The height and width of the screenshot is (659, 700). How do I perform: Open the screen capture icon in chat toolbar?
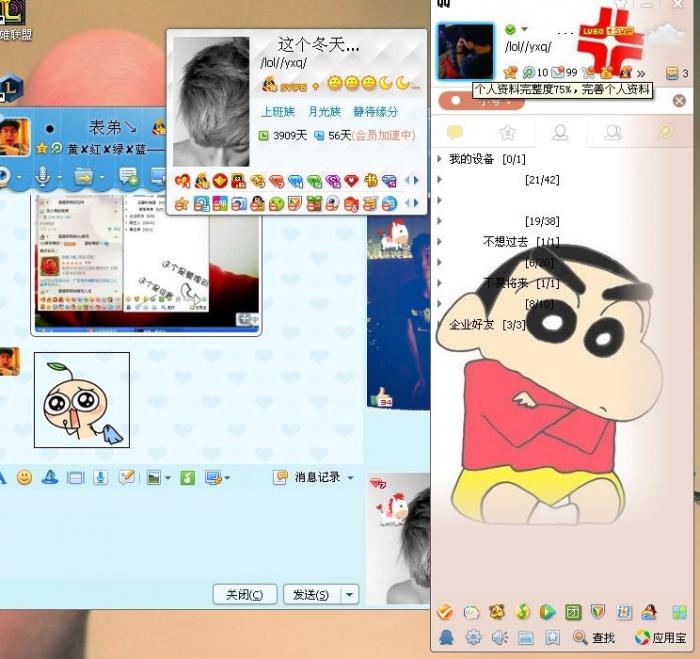point(213,478)
